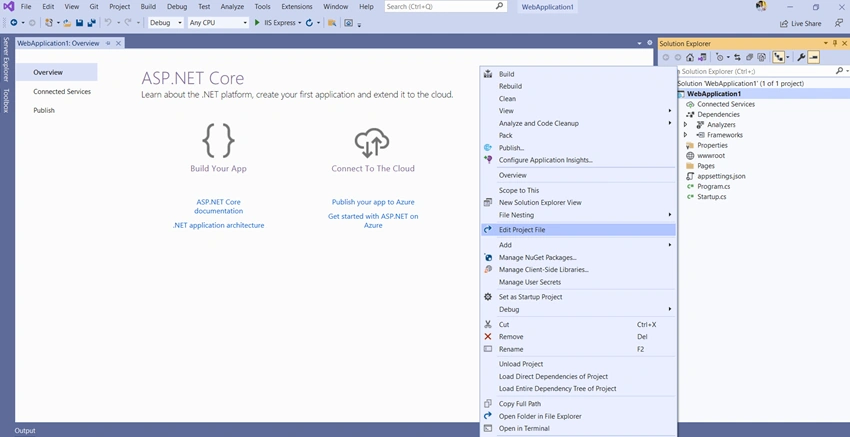Start IIS Express with the green play button
This screenshot has height=437, width=850.
(257, 23)
